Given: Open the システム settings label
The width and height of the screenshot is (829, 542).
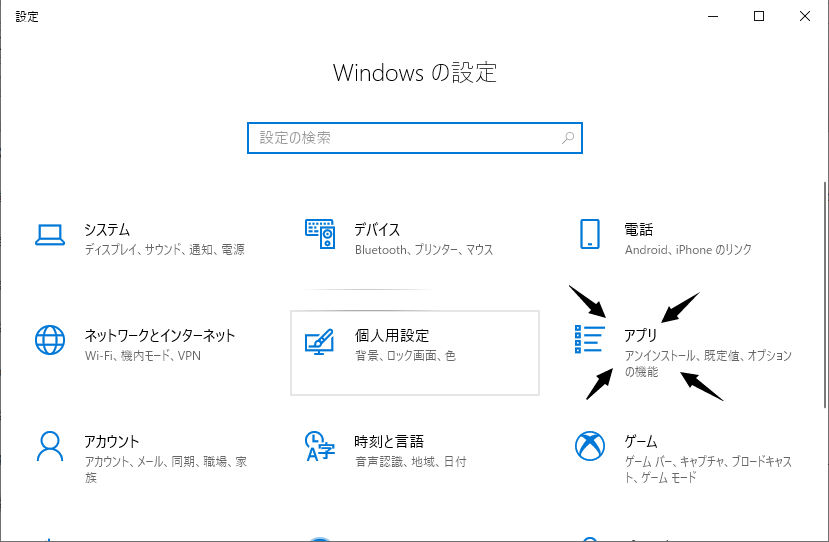Looking at the screenshot, I should [107, 230].
